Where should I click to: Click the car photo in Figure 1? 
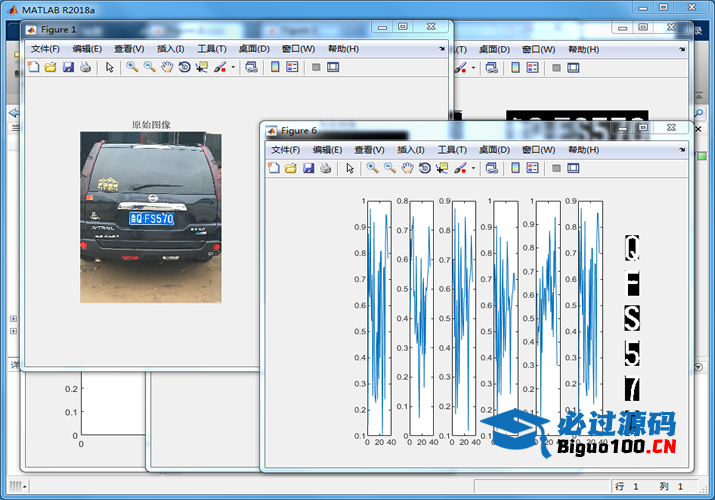coord(150,217)
